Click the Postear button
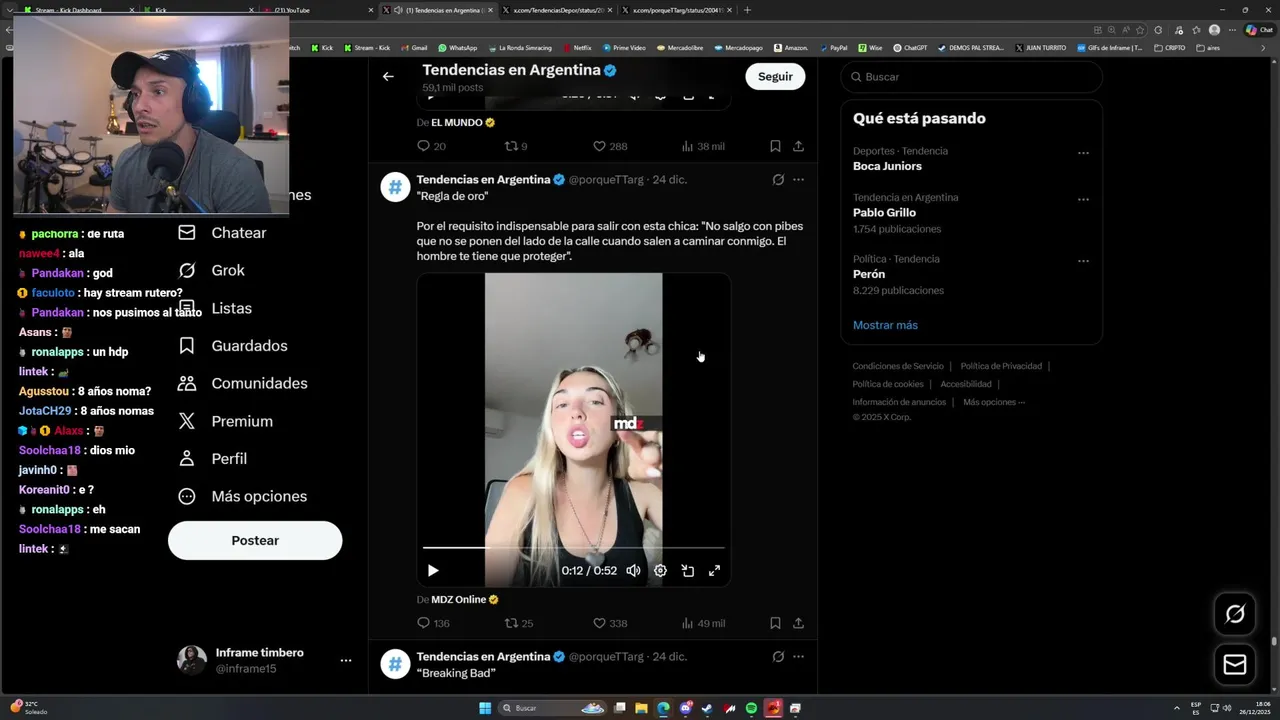Viewport: 1280px width, 720px height. point(255,540)
